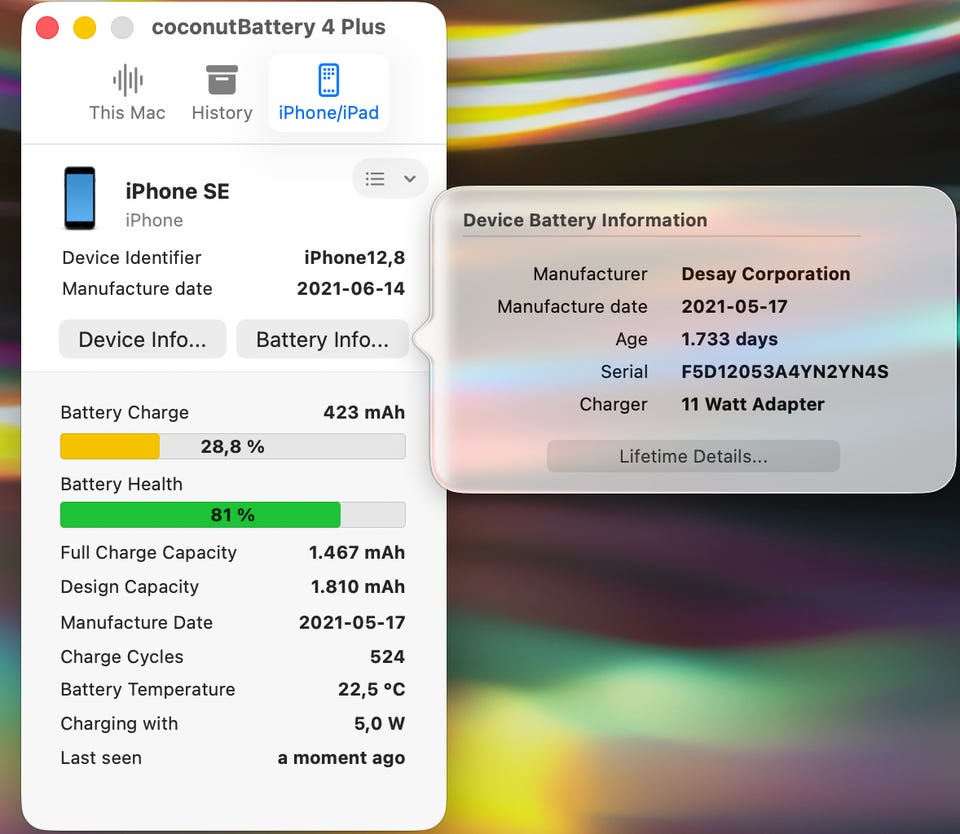Click the Full Charge Capacity label

148,552
